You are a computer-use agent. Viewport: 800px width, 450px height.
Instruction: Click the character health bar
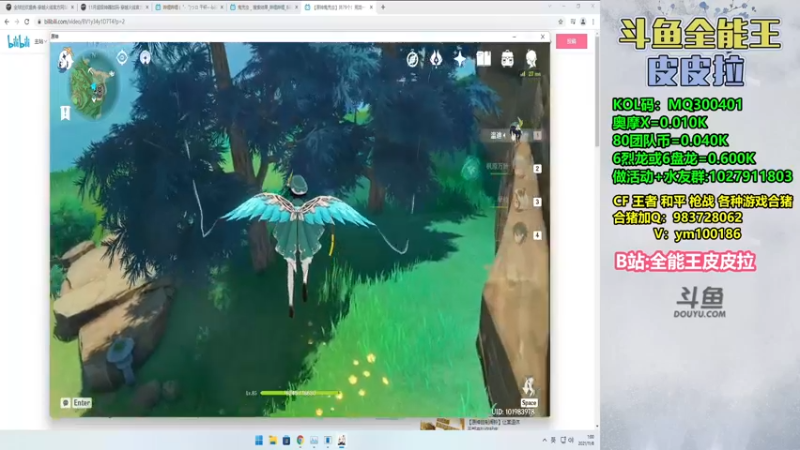pyautogui.click(x=300, y=393)
